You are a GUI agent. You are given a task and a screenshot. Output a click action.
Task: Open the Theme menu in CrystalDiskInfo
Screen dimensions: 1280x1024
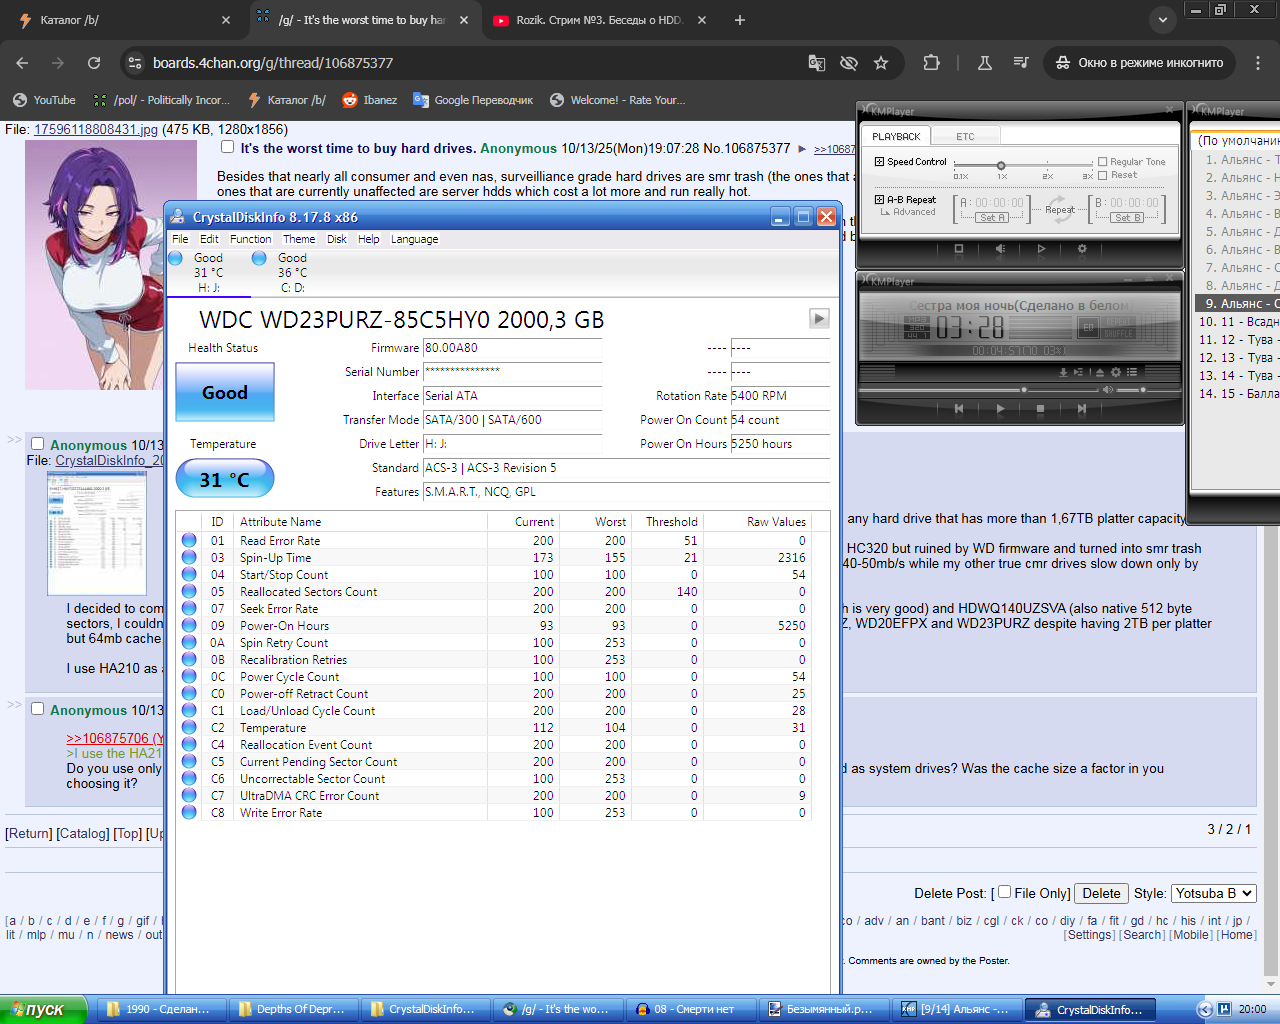pos(299,239)
